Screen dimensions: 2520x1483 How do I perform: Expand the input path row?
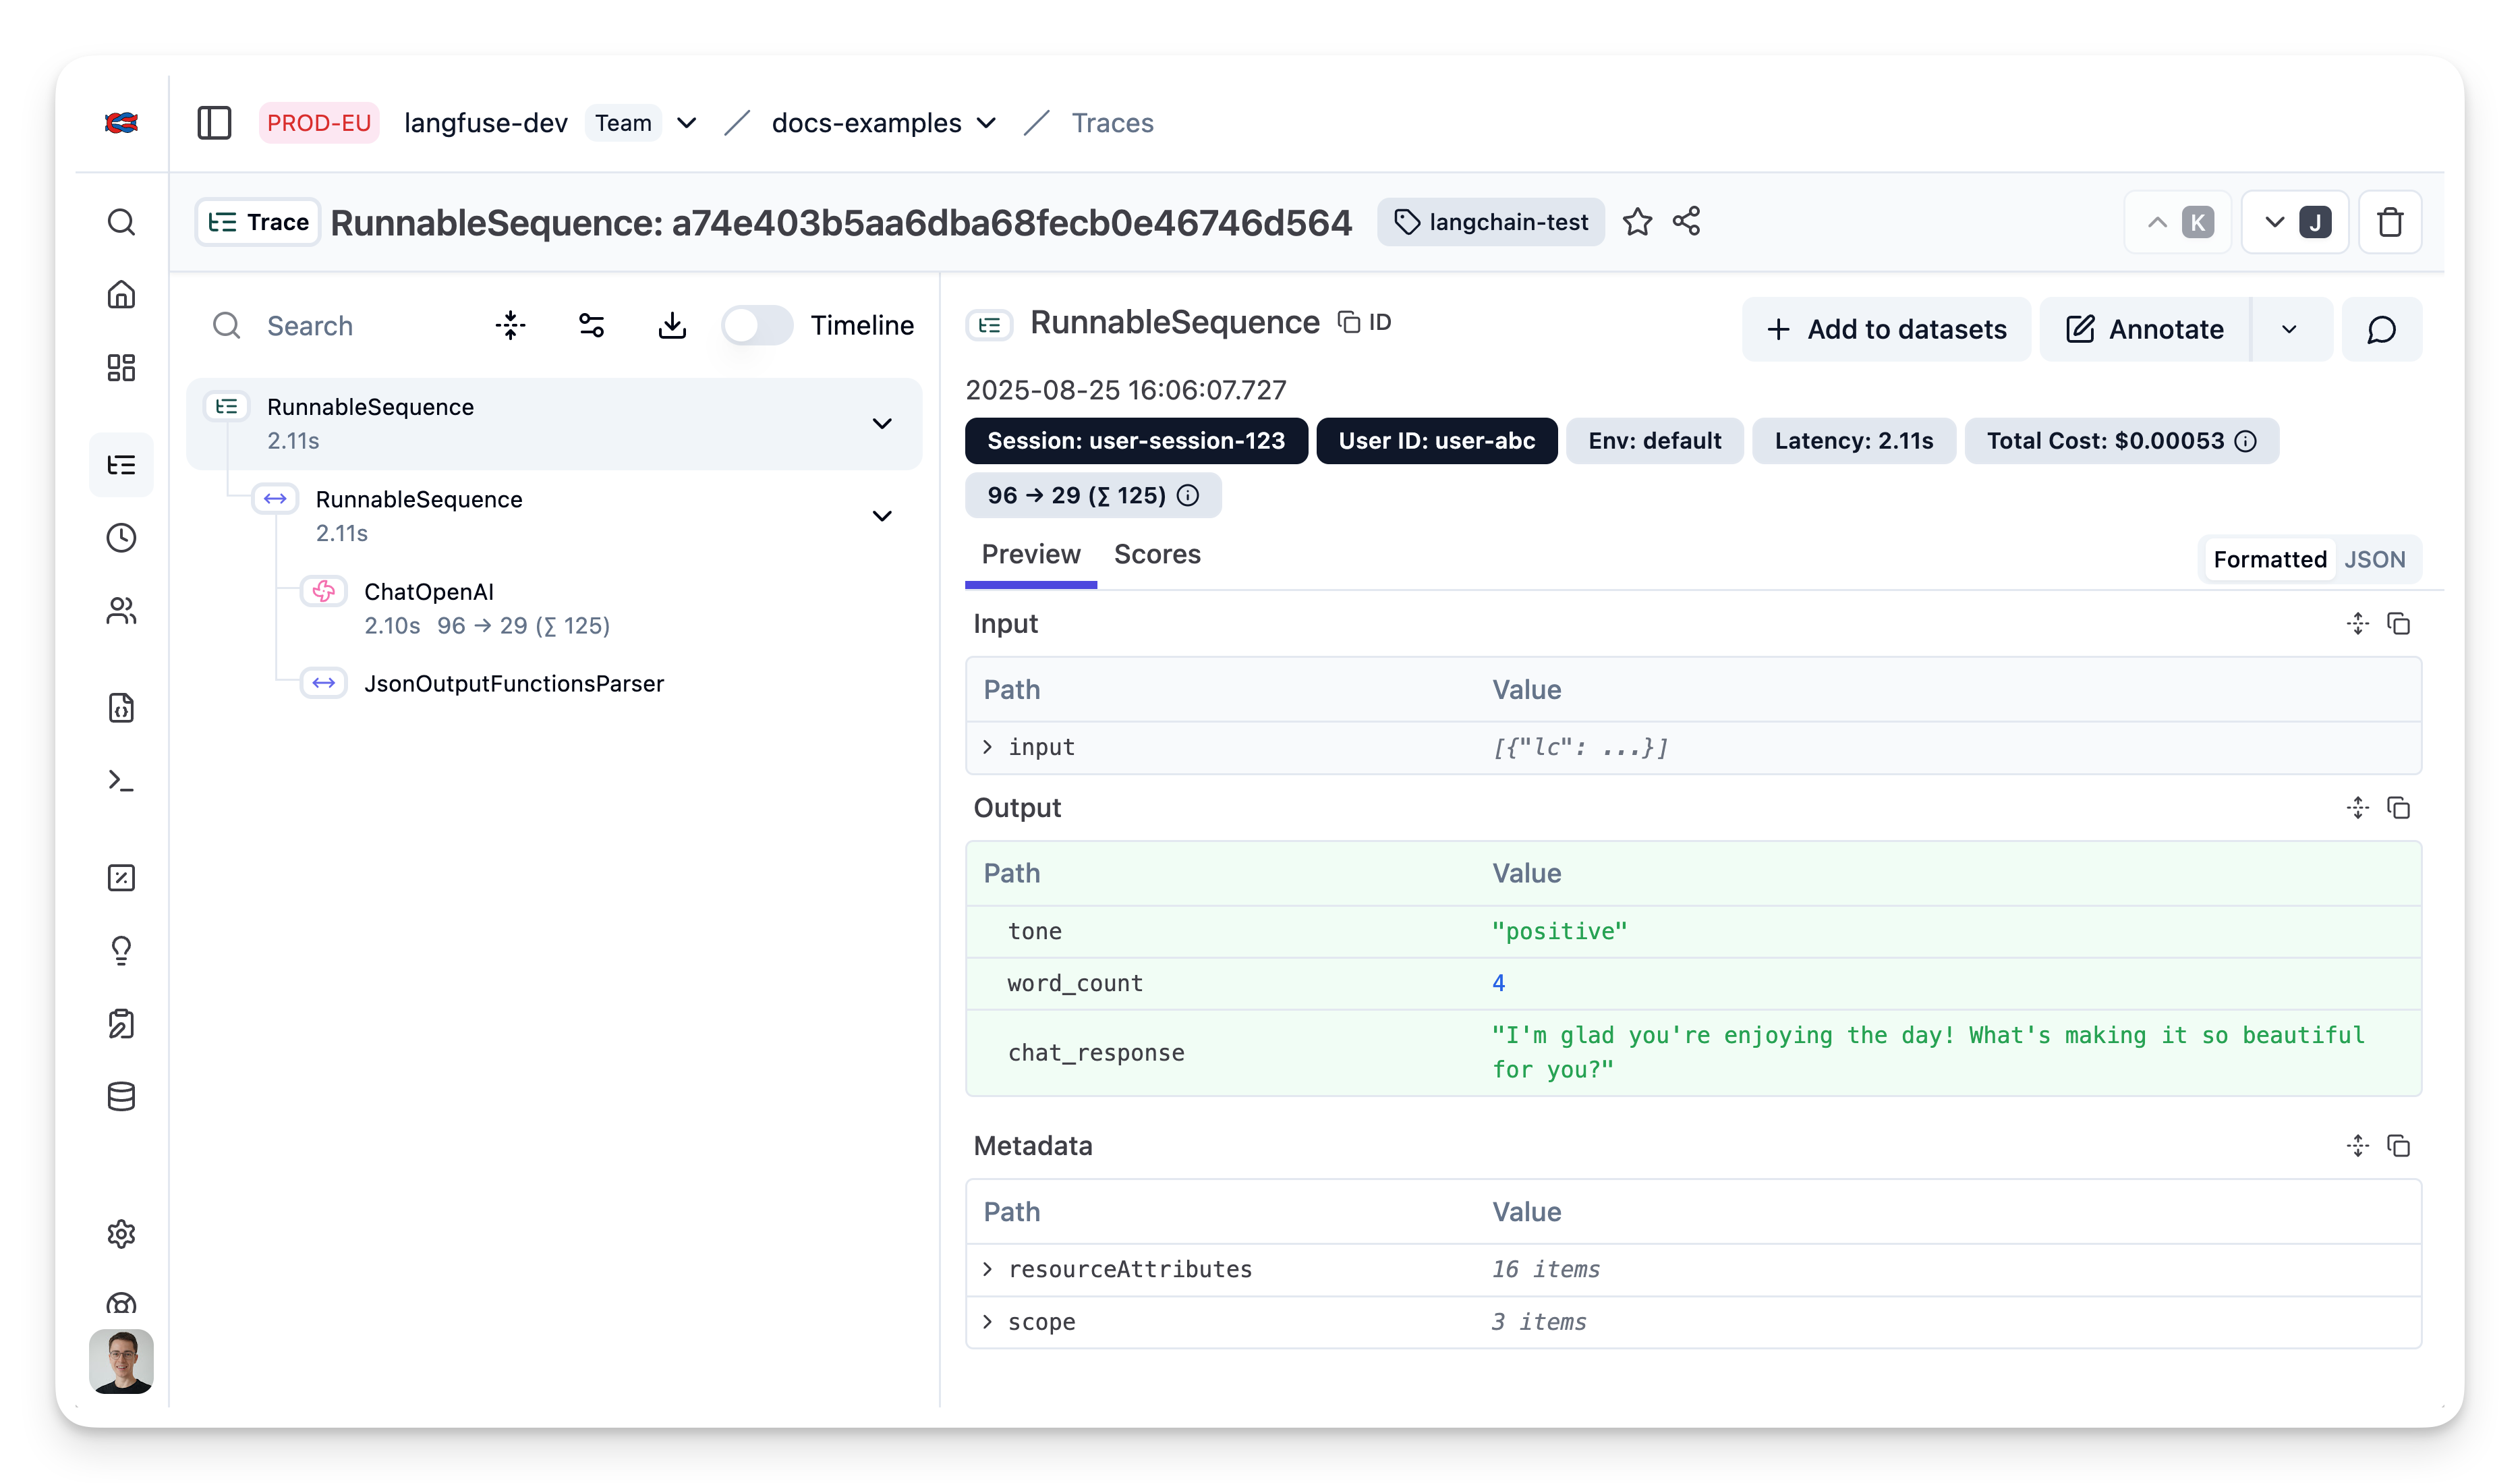988,747
